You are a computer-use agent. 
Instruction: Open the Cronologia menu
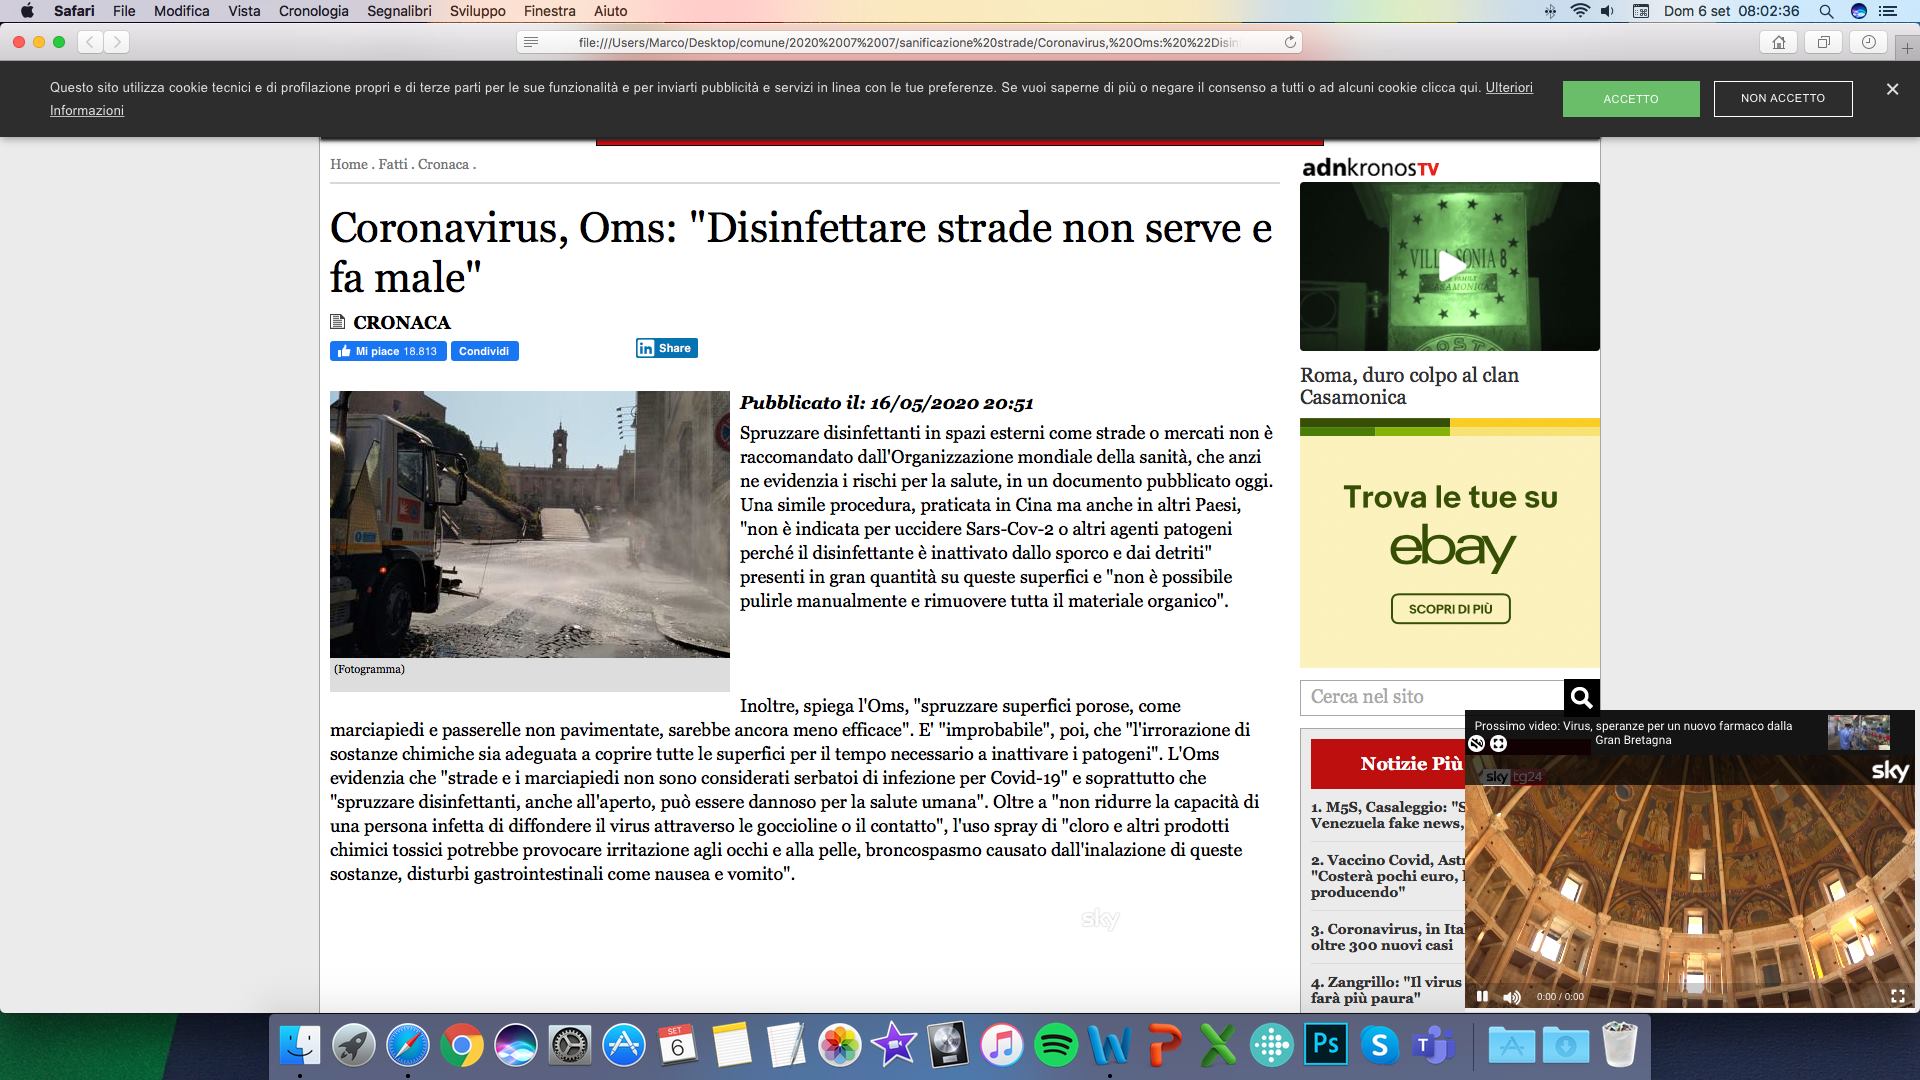(313, 11)
